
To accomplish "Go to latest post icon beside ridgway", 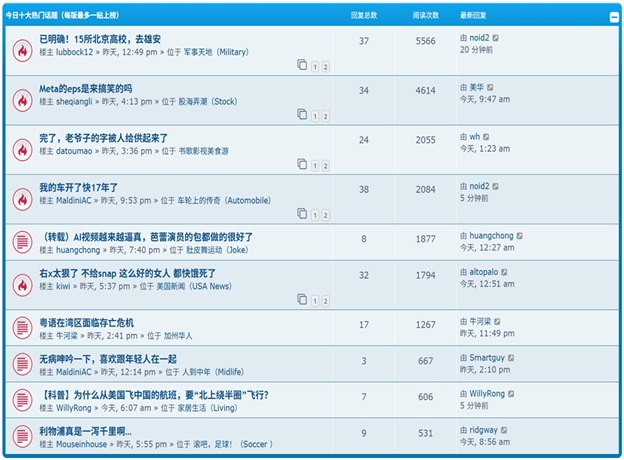I will [x=505, y=429].
